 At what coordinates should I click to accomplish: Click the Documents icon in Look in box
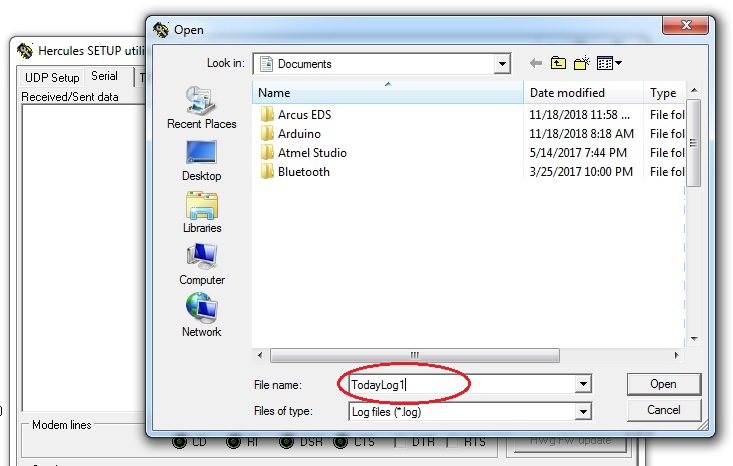coord(266,64)
